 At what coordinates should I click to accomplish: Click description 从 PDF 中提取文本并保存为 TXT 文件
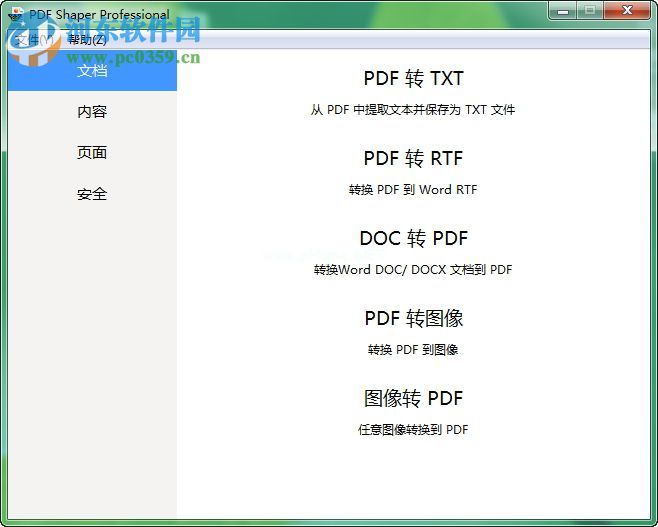point(413,110)
